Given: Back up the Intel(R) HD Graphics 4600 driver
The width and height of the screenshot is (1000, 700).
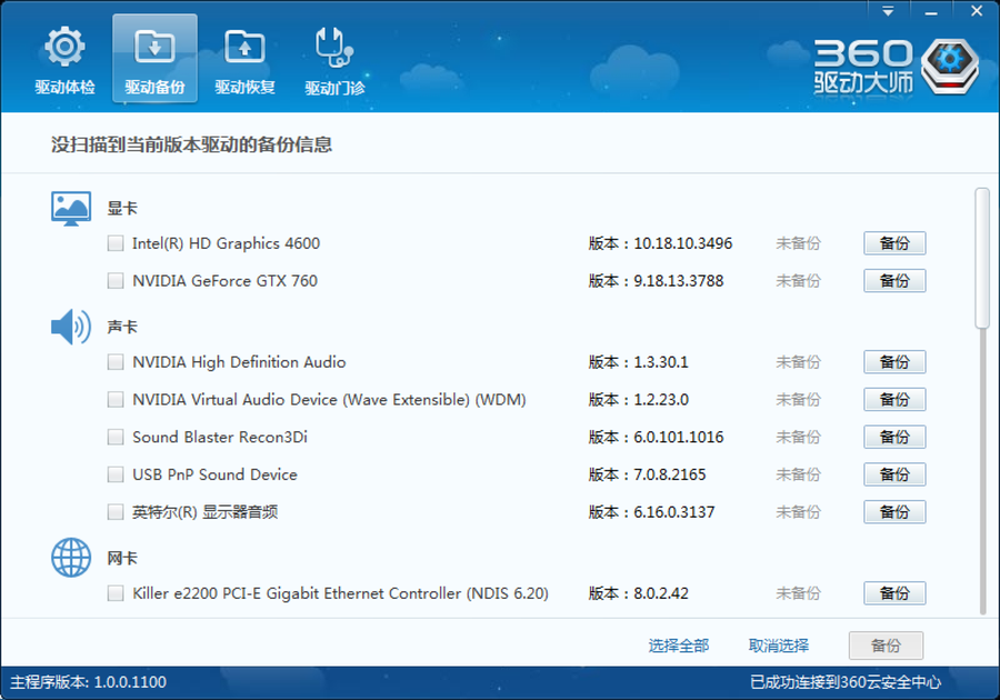Looking at the screenshot, I should [x=894, y=243].
